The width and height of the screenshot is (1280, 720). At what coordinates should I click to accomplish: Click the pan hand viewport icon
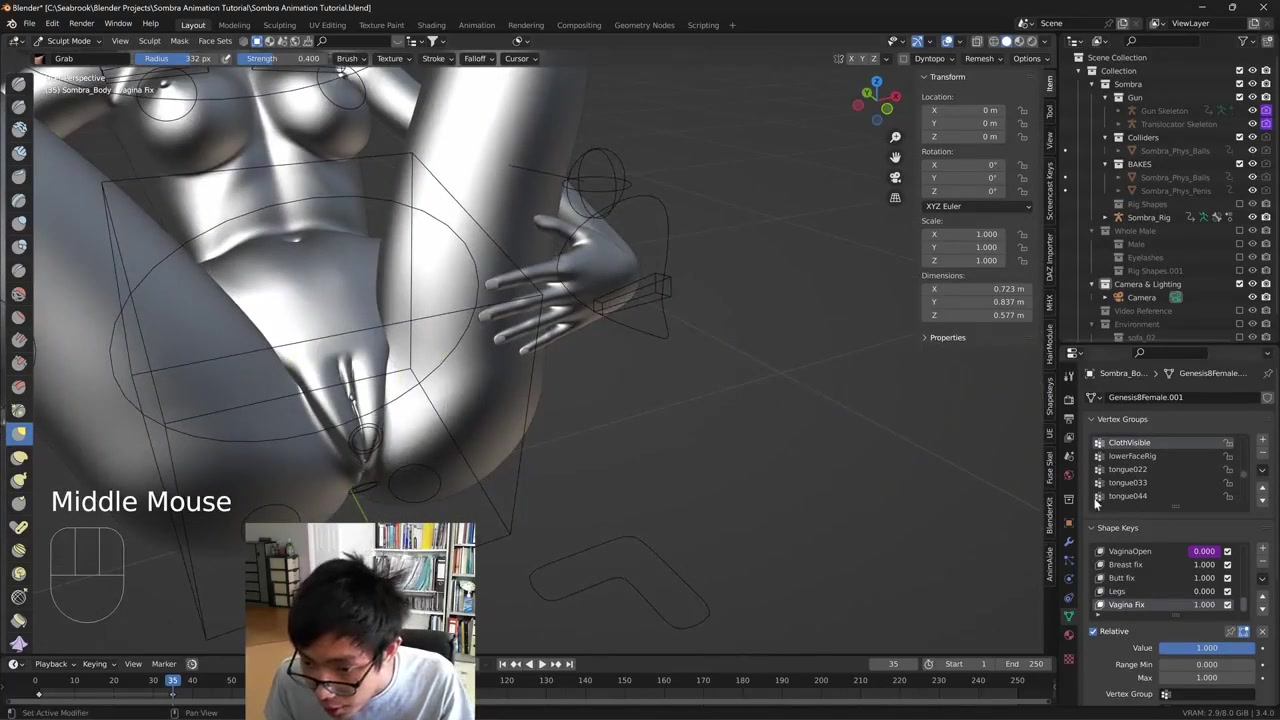coord(895,157)
